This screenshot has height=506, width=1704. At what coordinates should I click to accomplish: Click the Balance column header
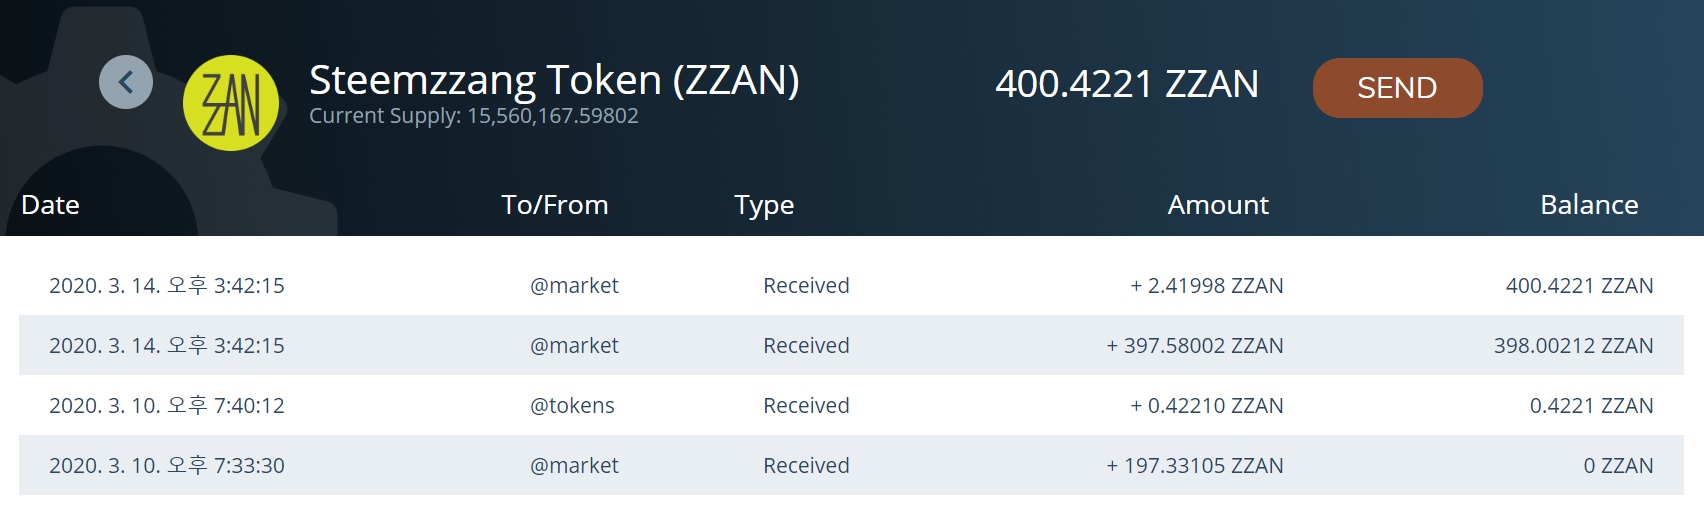tap(1588, 205)
